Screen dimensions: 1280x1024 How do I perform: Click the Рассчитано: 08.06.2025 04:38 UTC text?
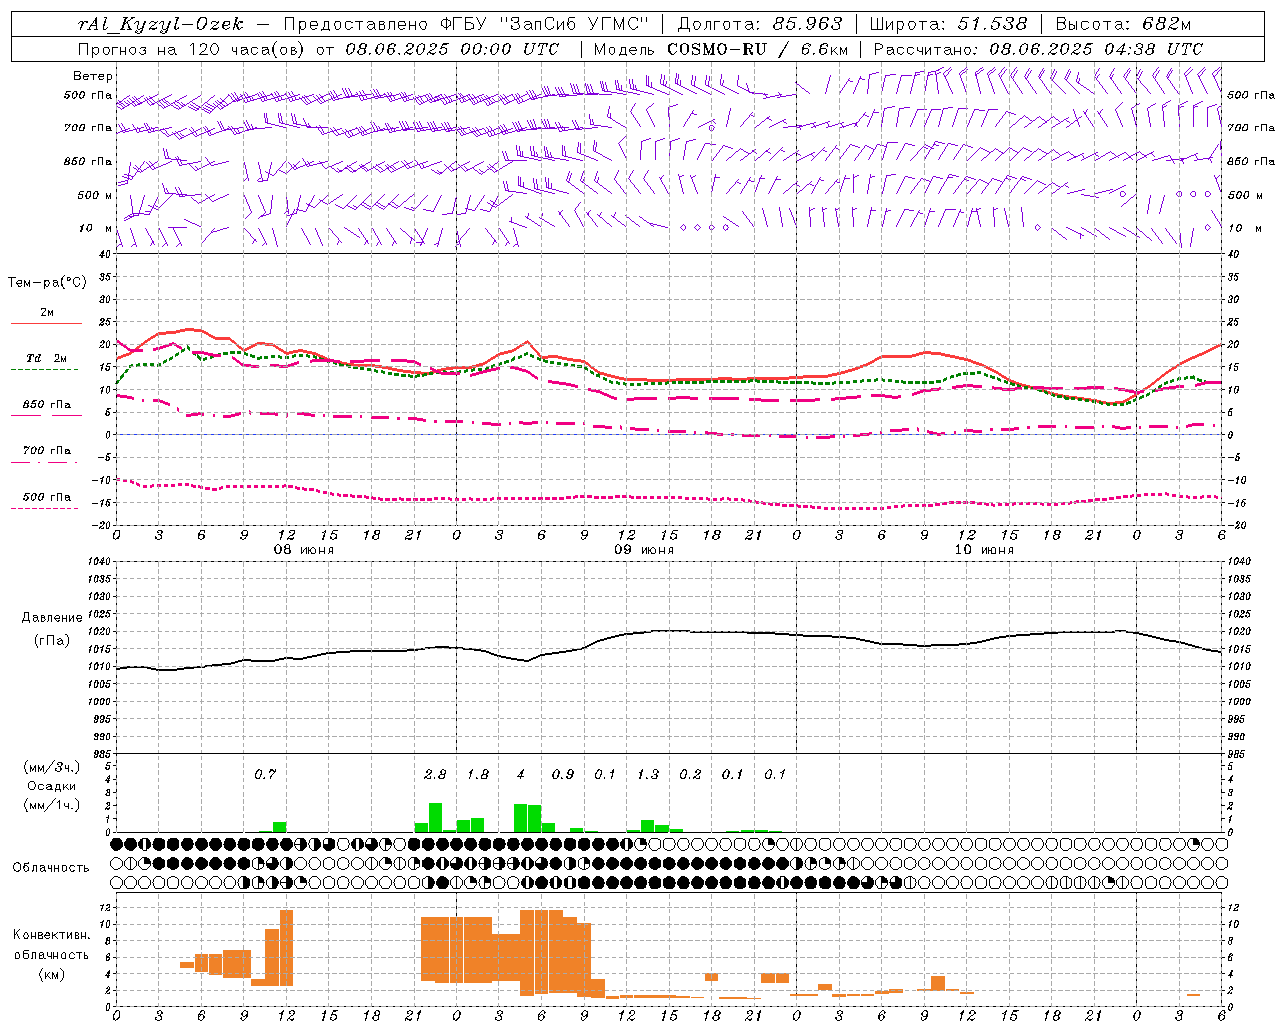pyautogui.click(x=1038, y=49)
